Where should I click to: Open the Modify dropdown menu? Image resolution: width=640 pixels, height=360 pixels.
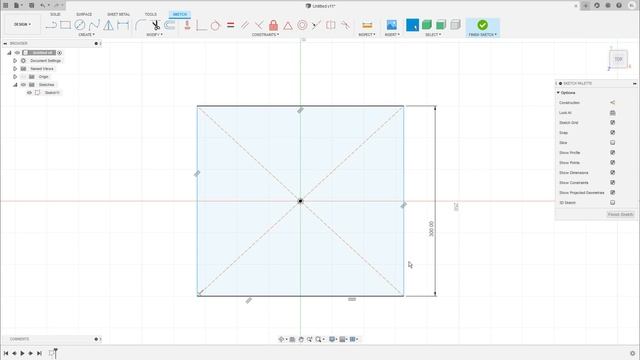[x=154, y=35]
